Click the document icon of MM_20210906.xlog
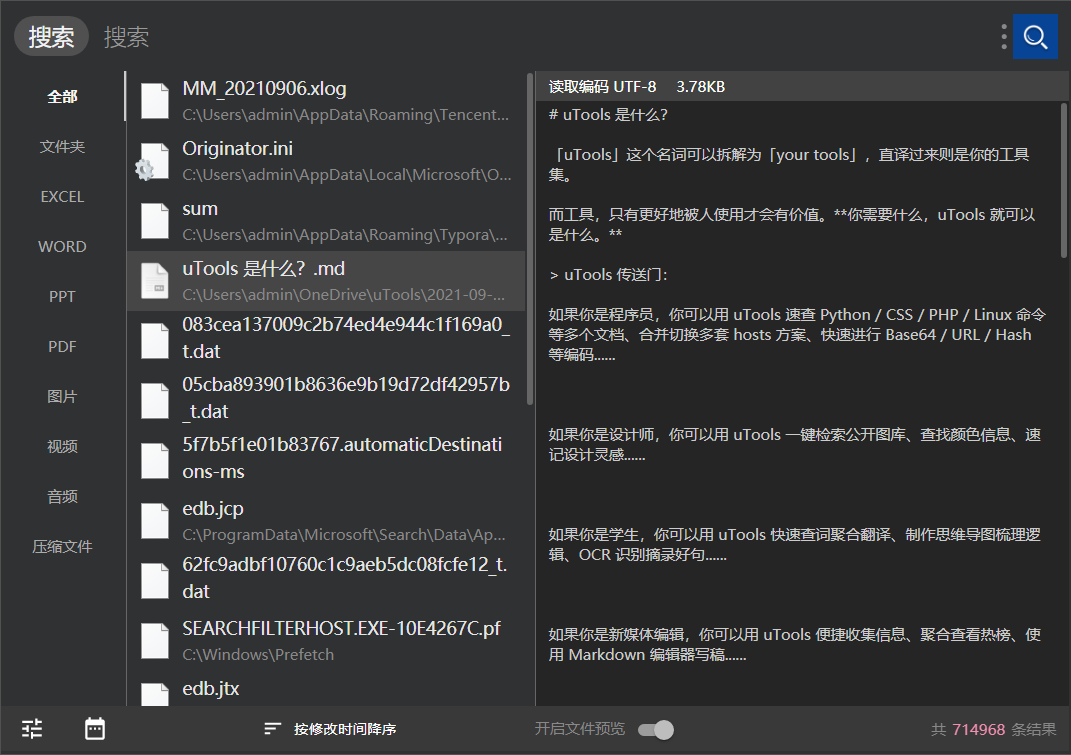Screen dimensions: 1071x755 [154, 100]
